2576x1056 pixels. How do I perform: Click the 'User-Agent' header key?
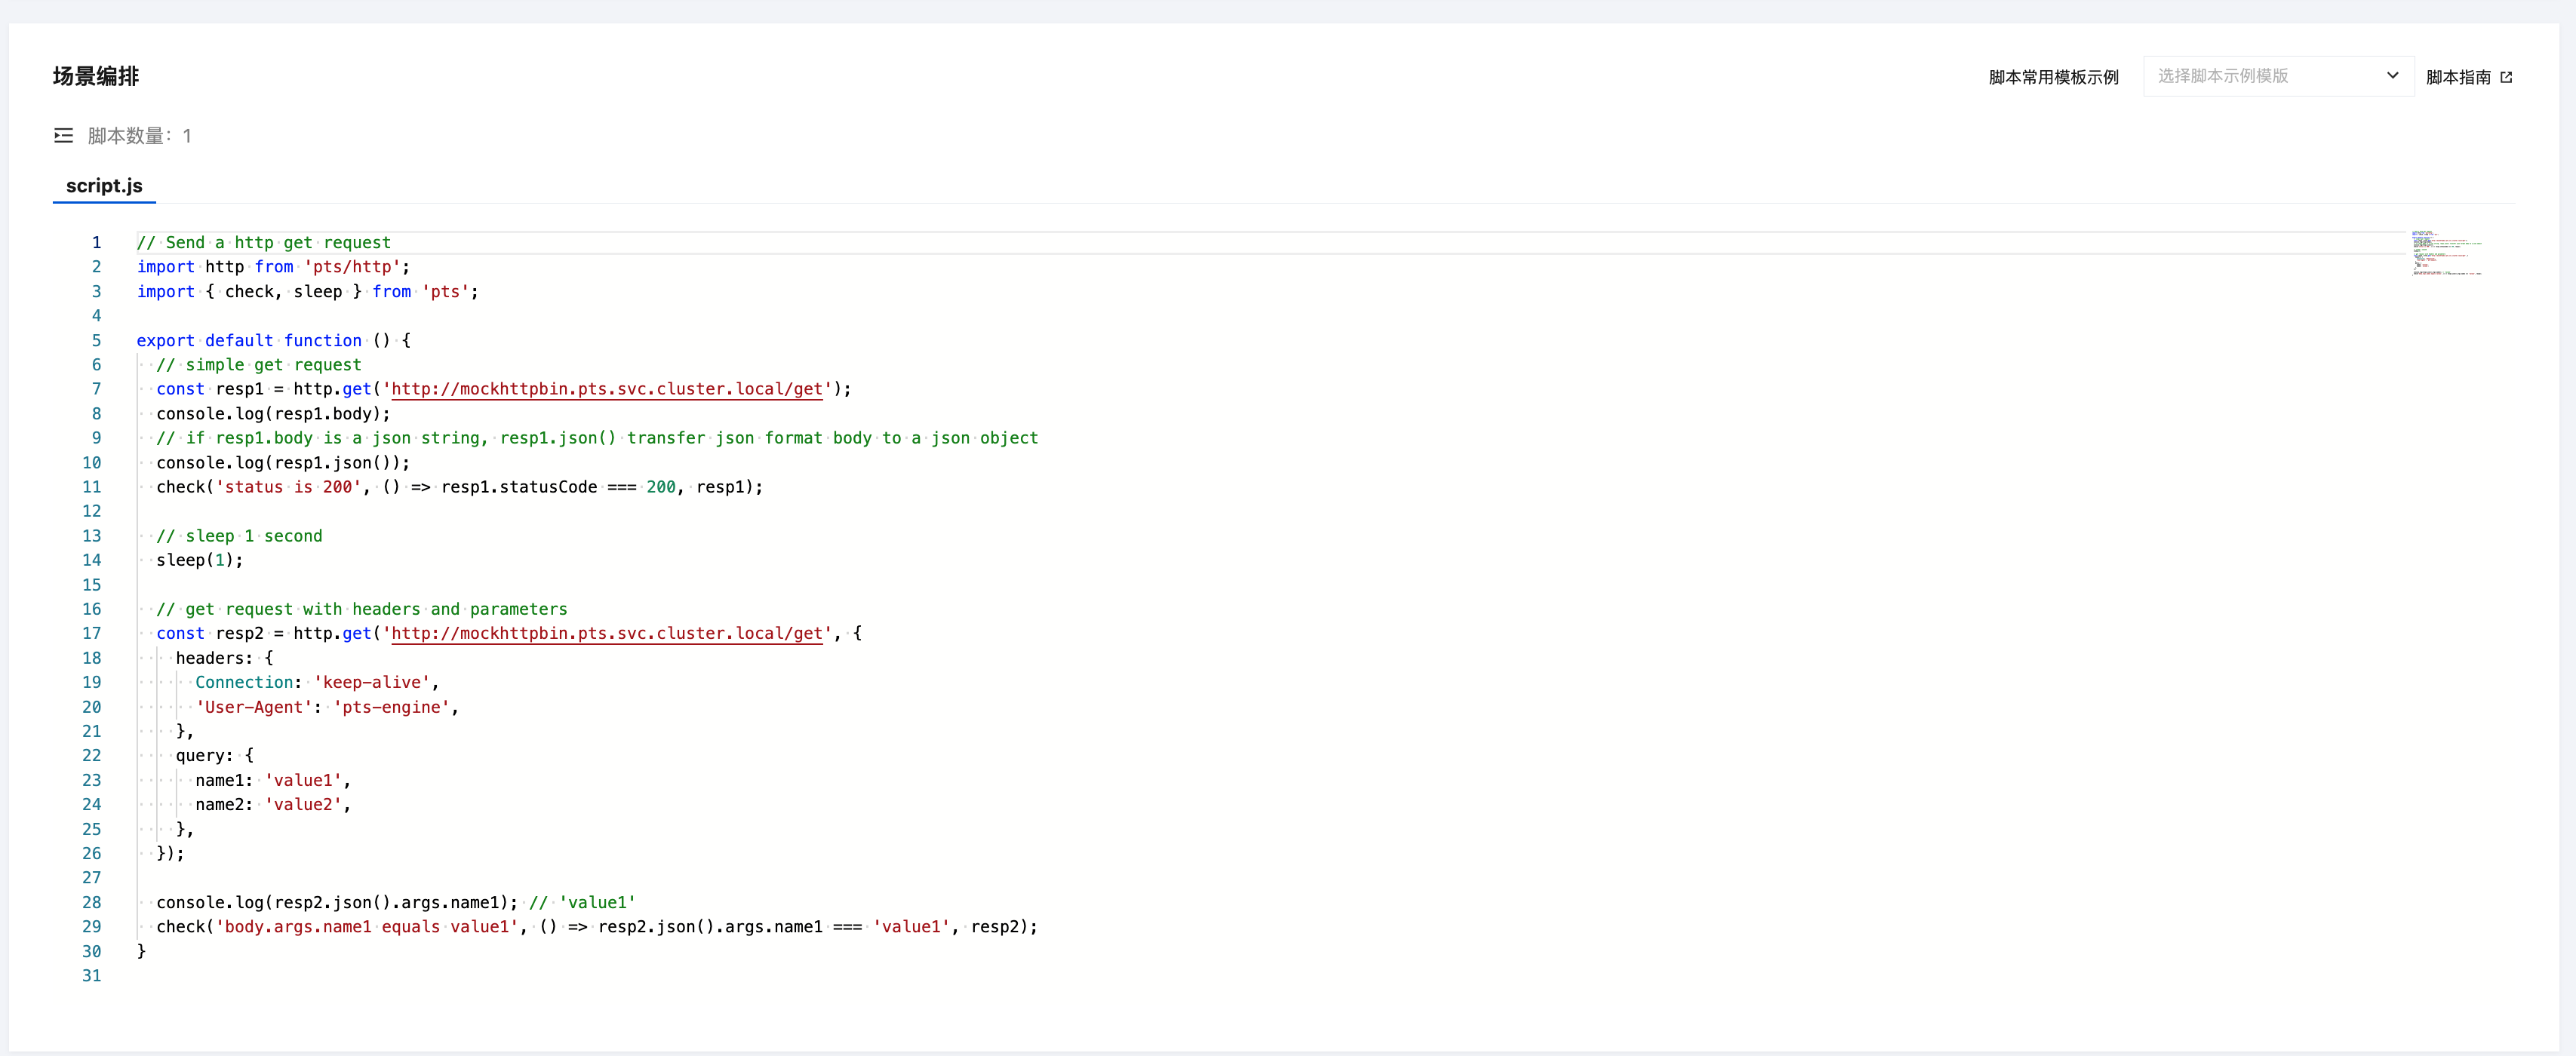pyautogui.click(x=253, y=707)
